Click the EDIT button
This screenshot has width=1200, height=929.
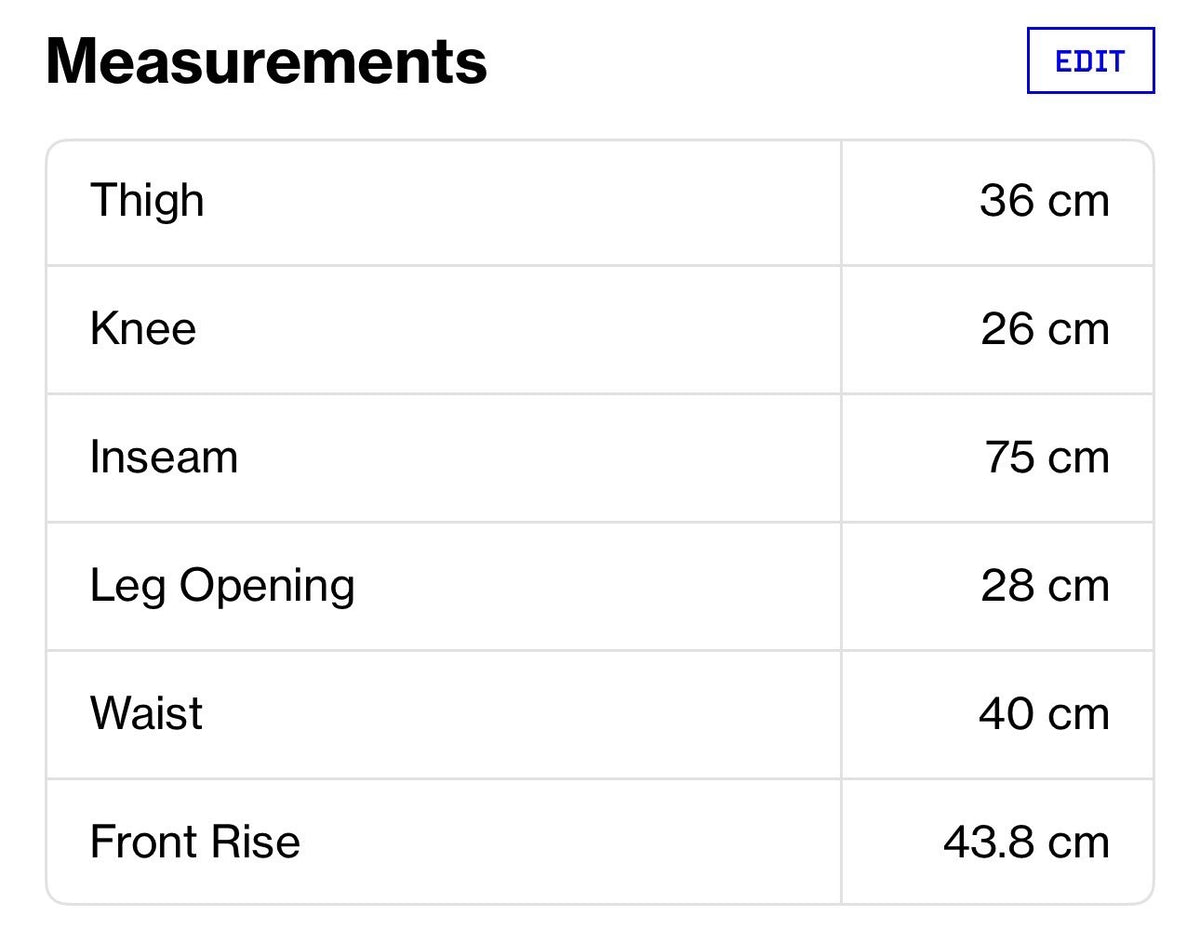click(1091, 61)
